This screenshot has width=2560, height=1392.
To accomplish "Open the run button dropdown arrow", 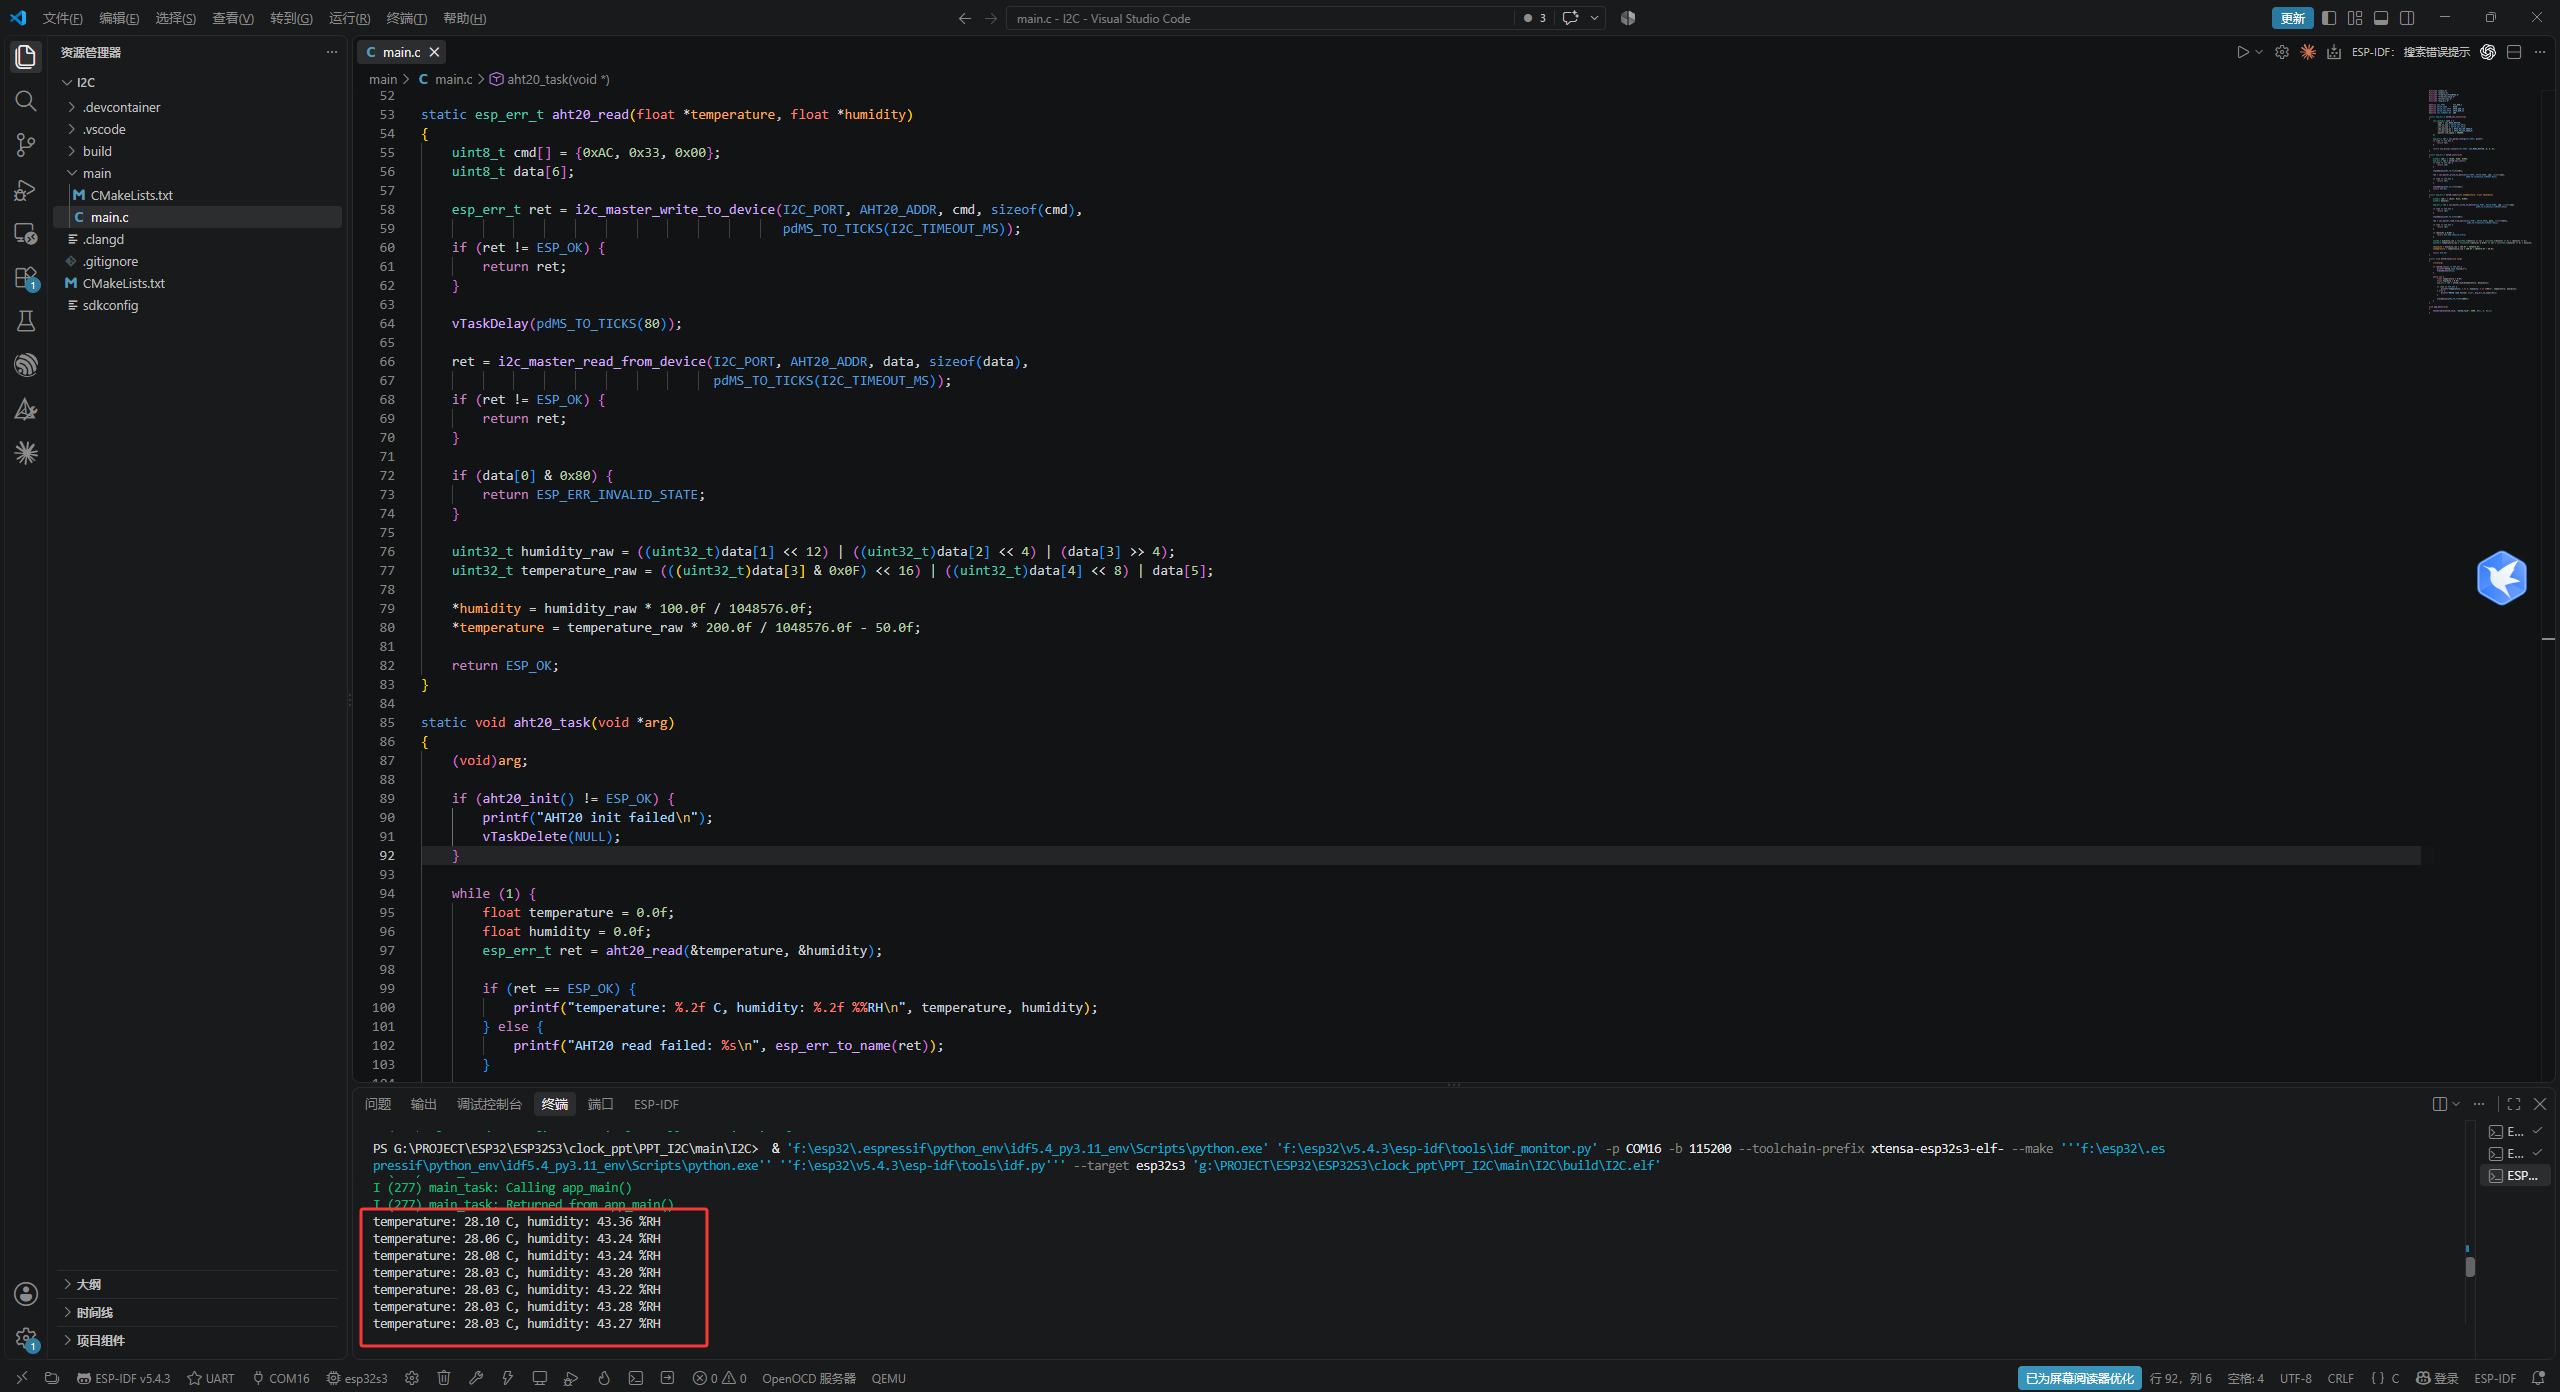I will (x=2259, y=52).
